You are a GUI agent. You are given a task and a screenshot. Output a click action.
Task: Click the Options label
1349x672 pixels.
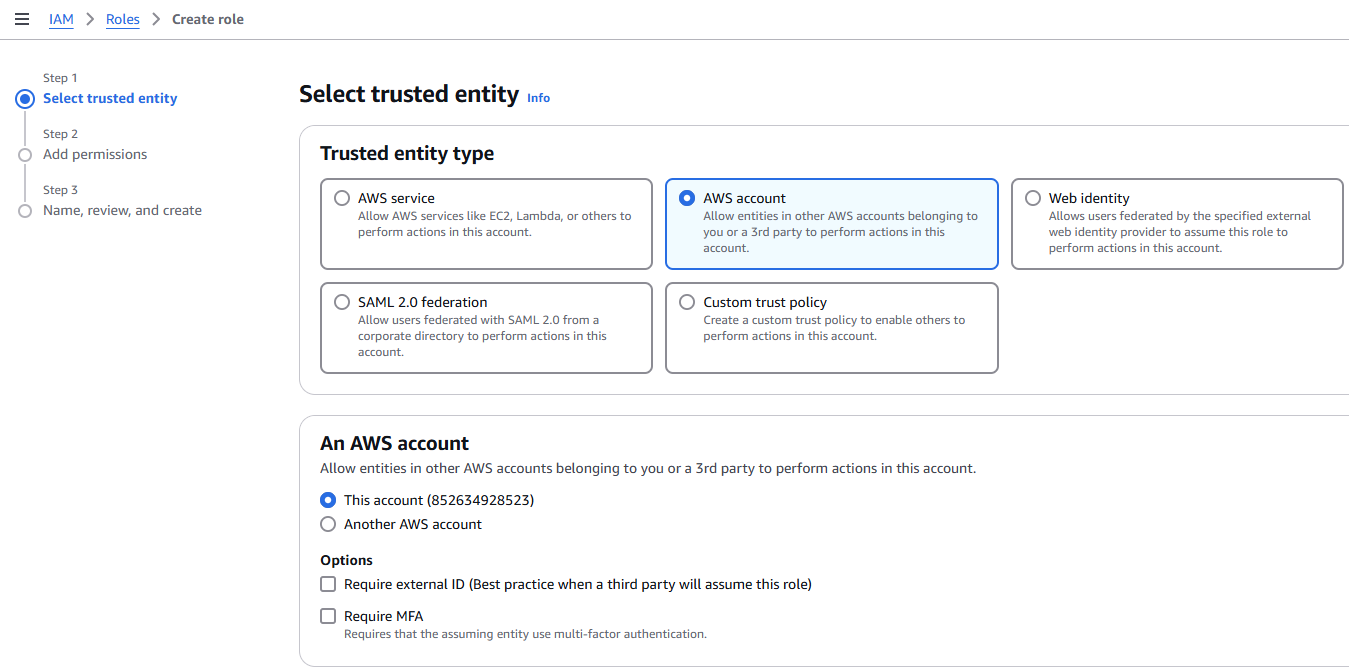346,560
